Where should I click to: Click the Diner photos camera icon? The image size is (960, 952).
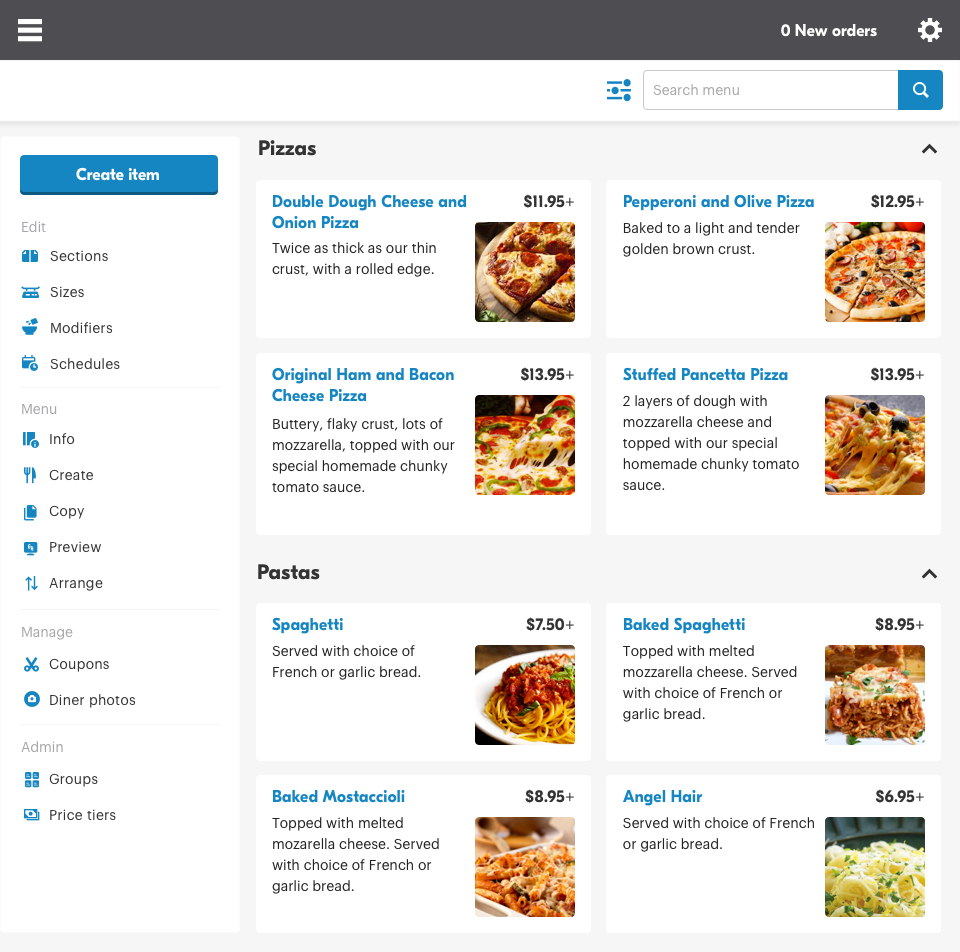31,700
